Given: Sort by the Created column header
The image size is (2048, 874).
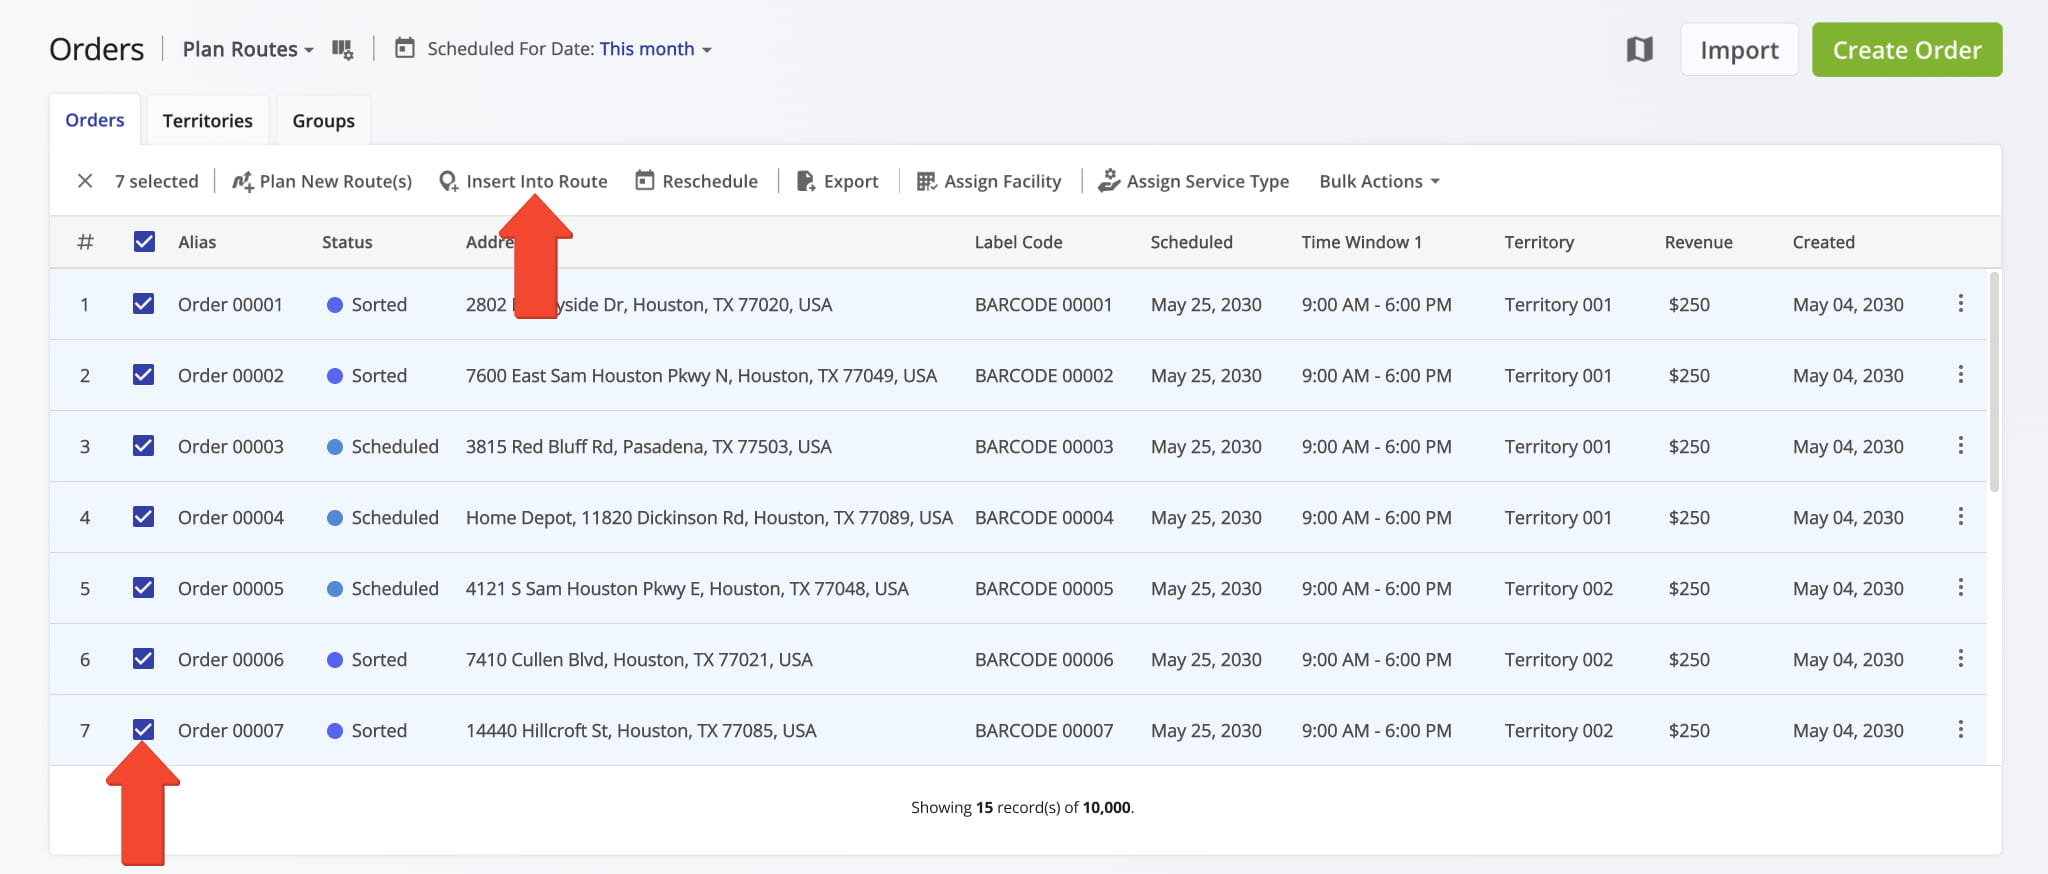Looking at the screenshot, I should point(1823,242).
